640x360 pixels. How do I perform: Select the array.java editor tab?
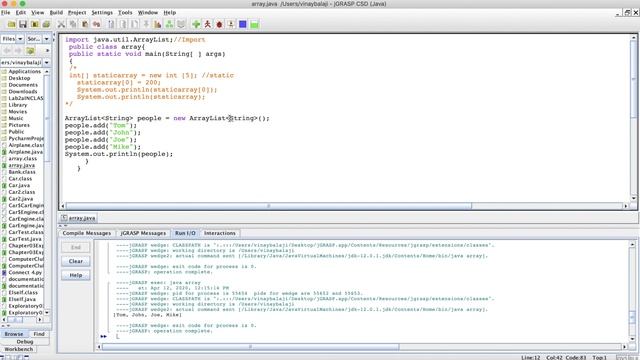tap(78, 218)
